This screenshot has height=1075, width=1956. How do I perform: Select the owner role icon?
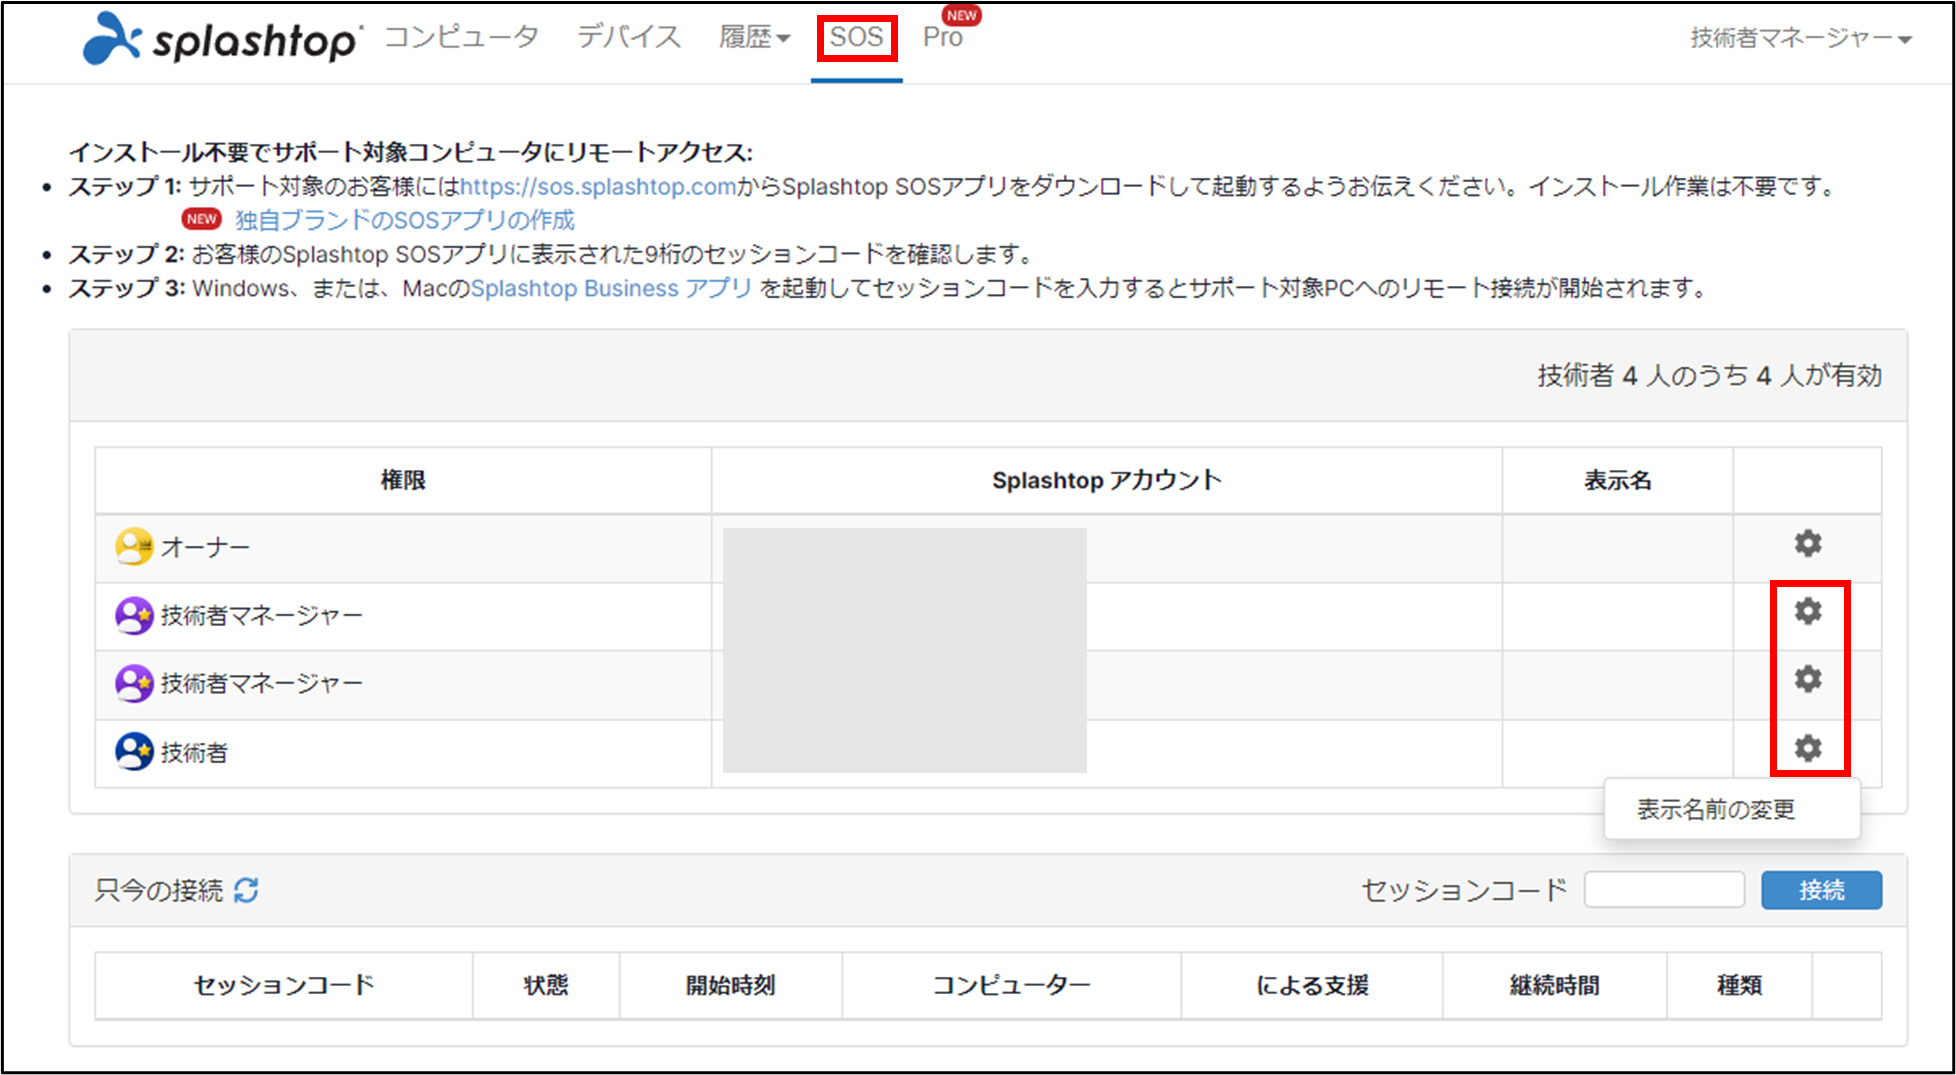click(133, 545)
